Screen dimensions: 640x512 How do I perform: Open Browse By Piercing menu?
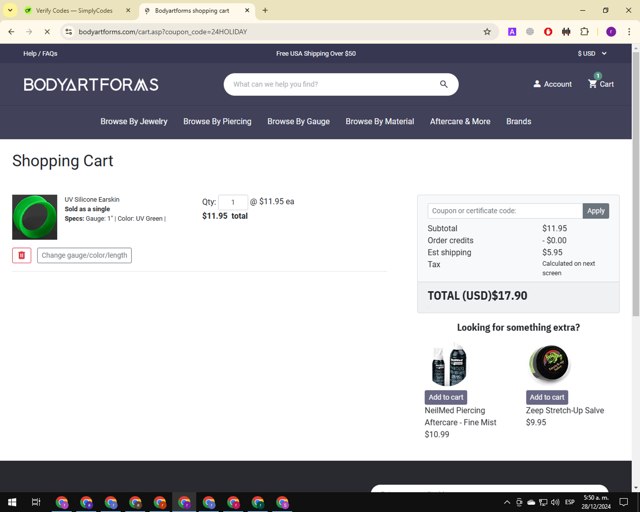point(217,121)
